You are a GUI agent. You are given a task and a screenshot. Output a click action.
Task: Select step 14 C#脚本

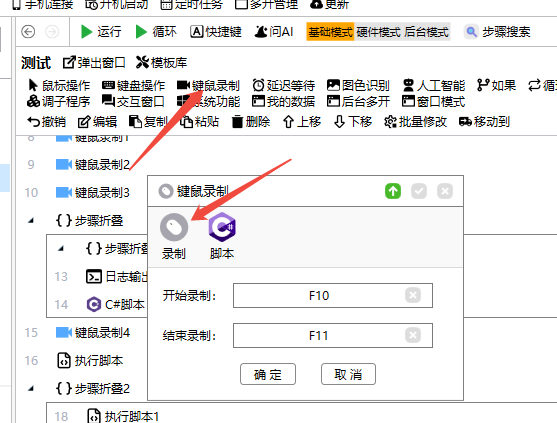pyautogui.click(x=116, y=305)
